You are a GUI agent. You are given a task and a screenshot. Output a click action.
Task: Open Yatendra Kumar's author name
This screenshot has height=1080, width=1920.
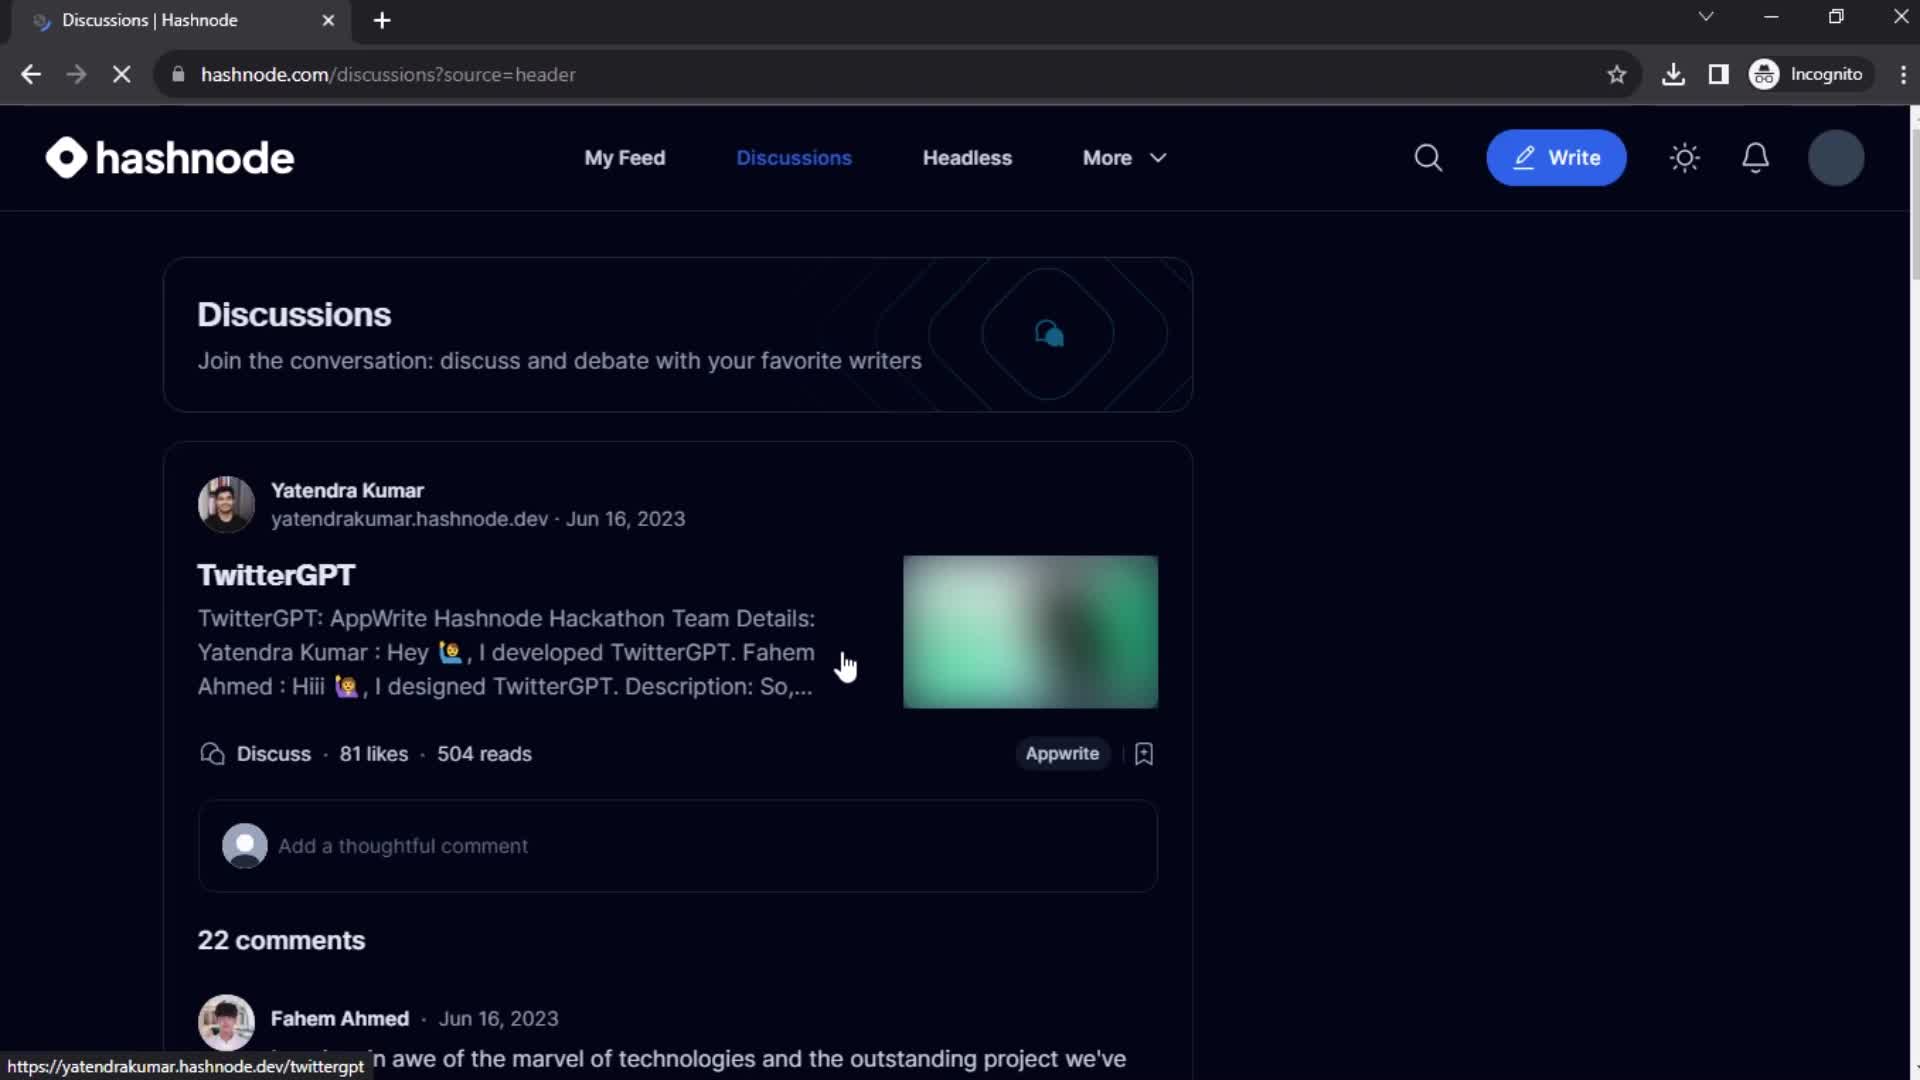coord(347,491)
